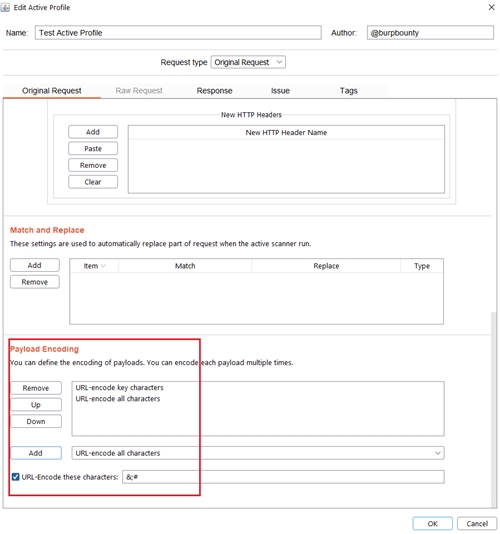
Task: Open the Request type dropdown
Action: click(248, 62)
